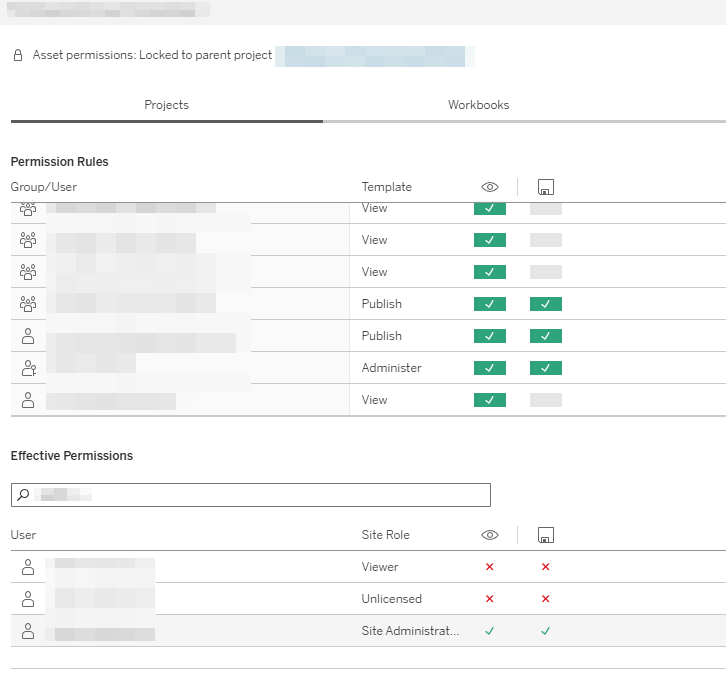Click the user icon in the Viewer row

tap(28, 567)
